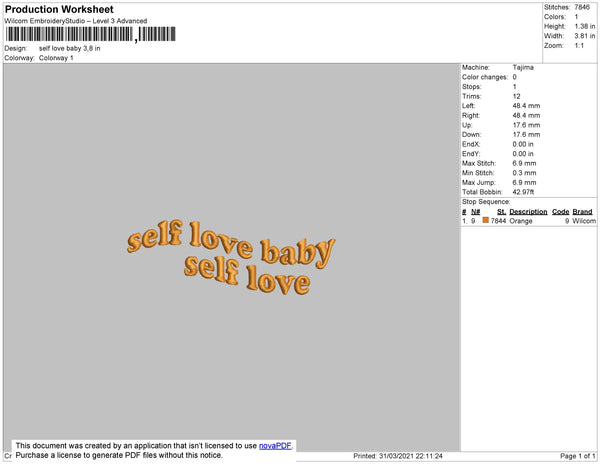Viewport: 600px width, 464px height.
Task: Click the Left value '48.4 mm'
Action: point(526,106)
